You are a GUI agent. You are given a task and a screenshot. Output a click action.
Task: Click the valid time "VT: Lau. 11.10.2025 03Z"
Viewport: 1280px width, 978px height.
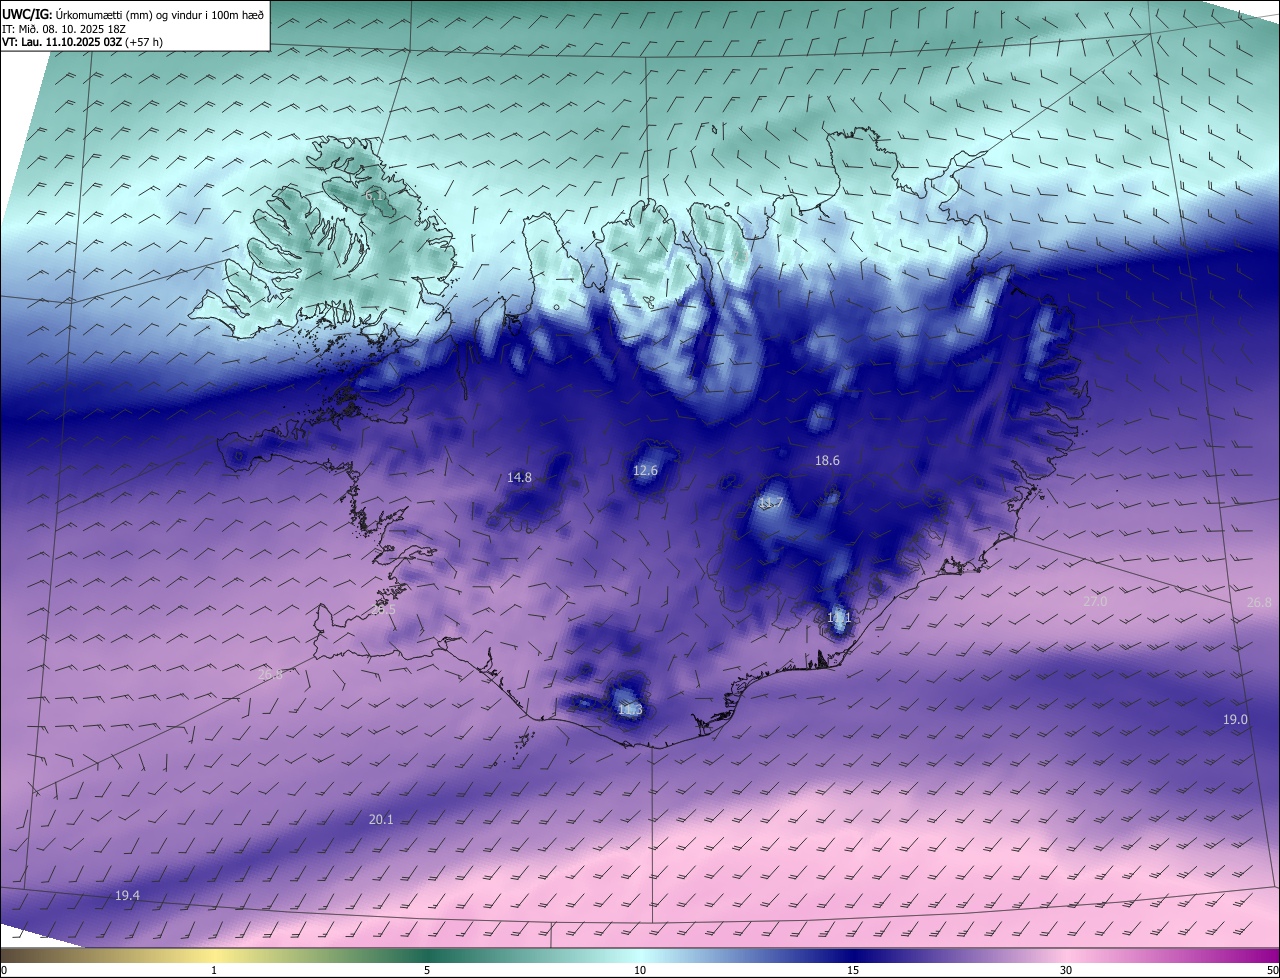(x=62, y=42)
